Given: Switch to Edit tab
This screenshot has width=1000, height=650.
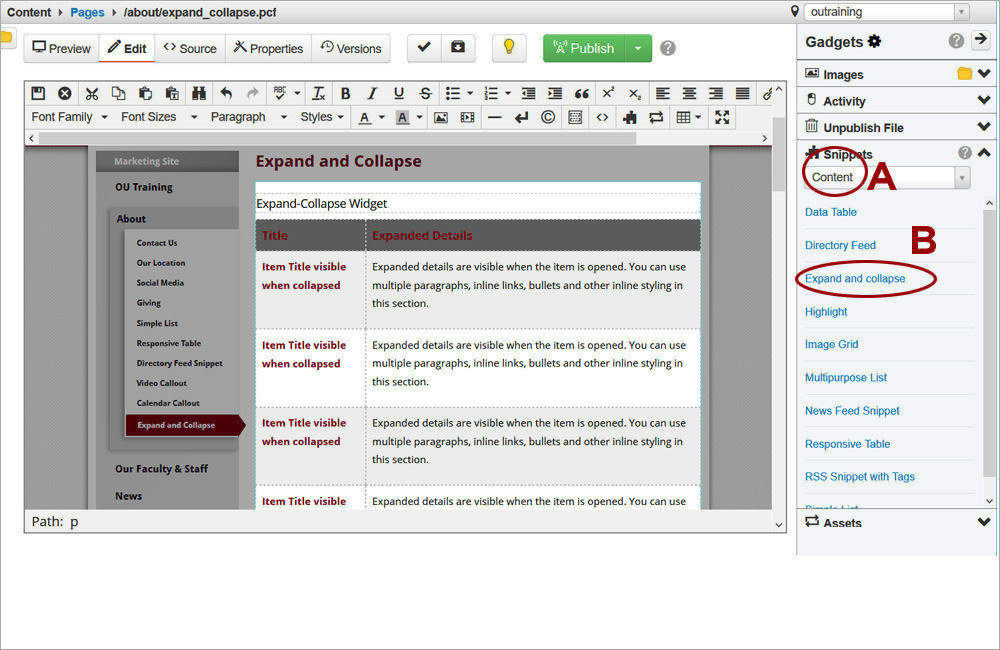Looking at the screenshot, I should pyautogui.click(x=127, y=48).
